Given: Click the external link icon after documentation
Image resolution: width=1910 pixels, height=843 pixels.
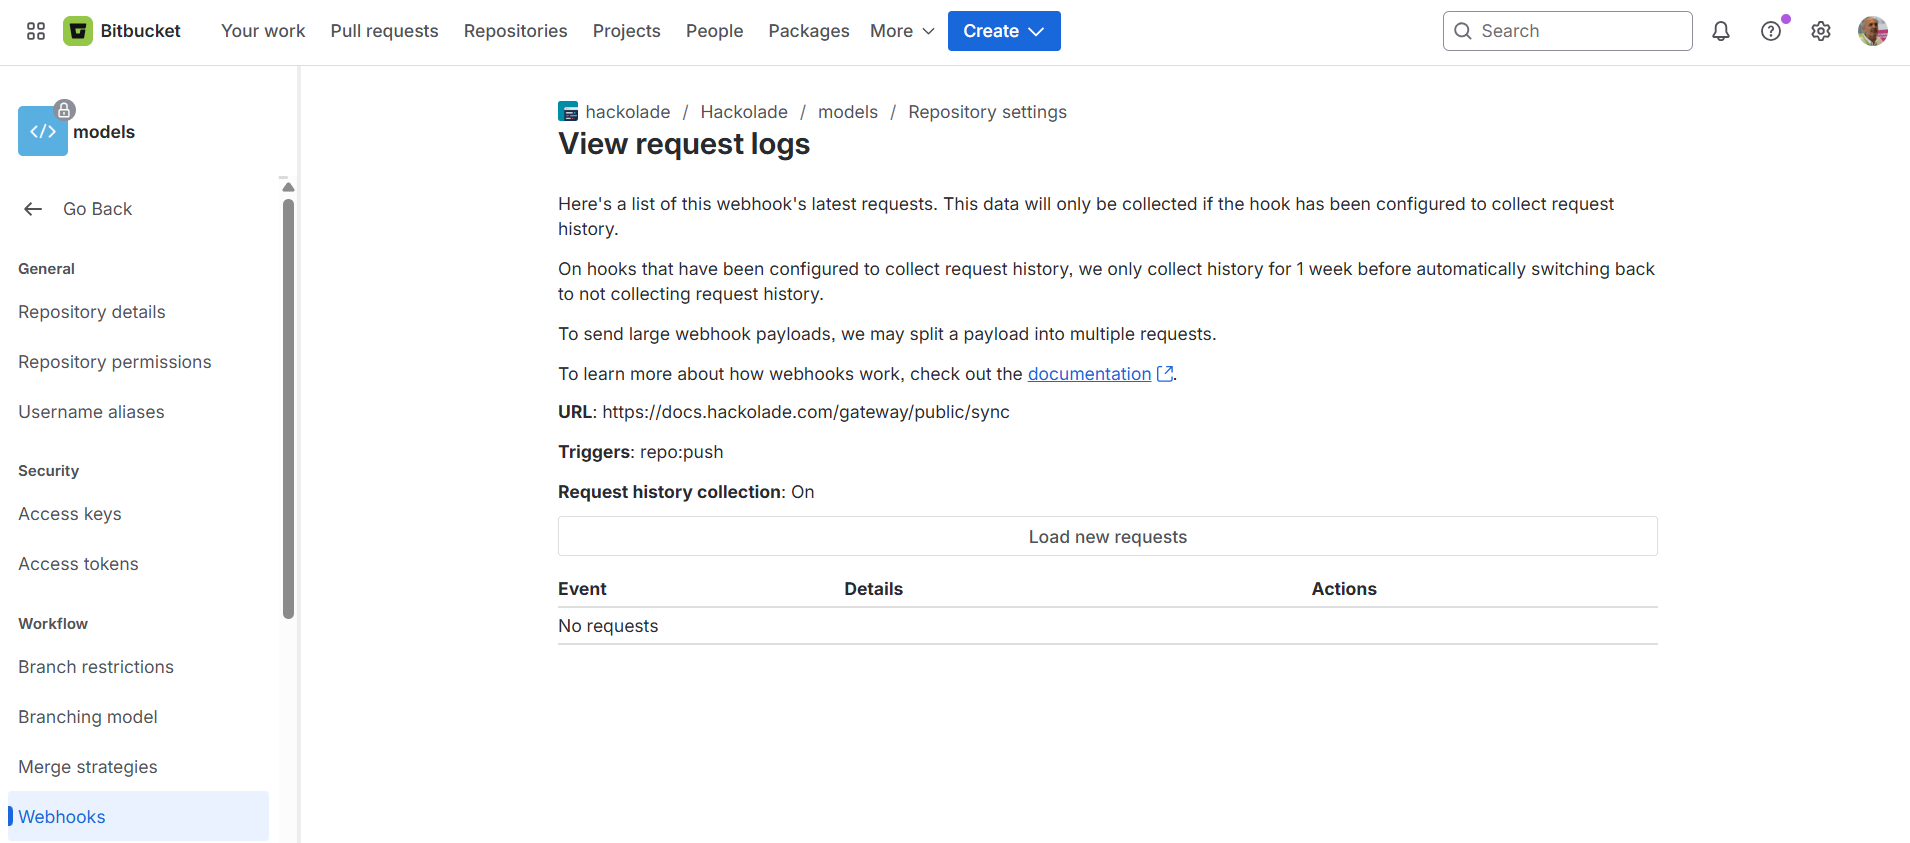Looking at the screenshot, I should click(x=1165, y=373).
